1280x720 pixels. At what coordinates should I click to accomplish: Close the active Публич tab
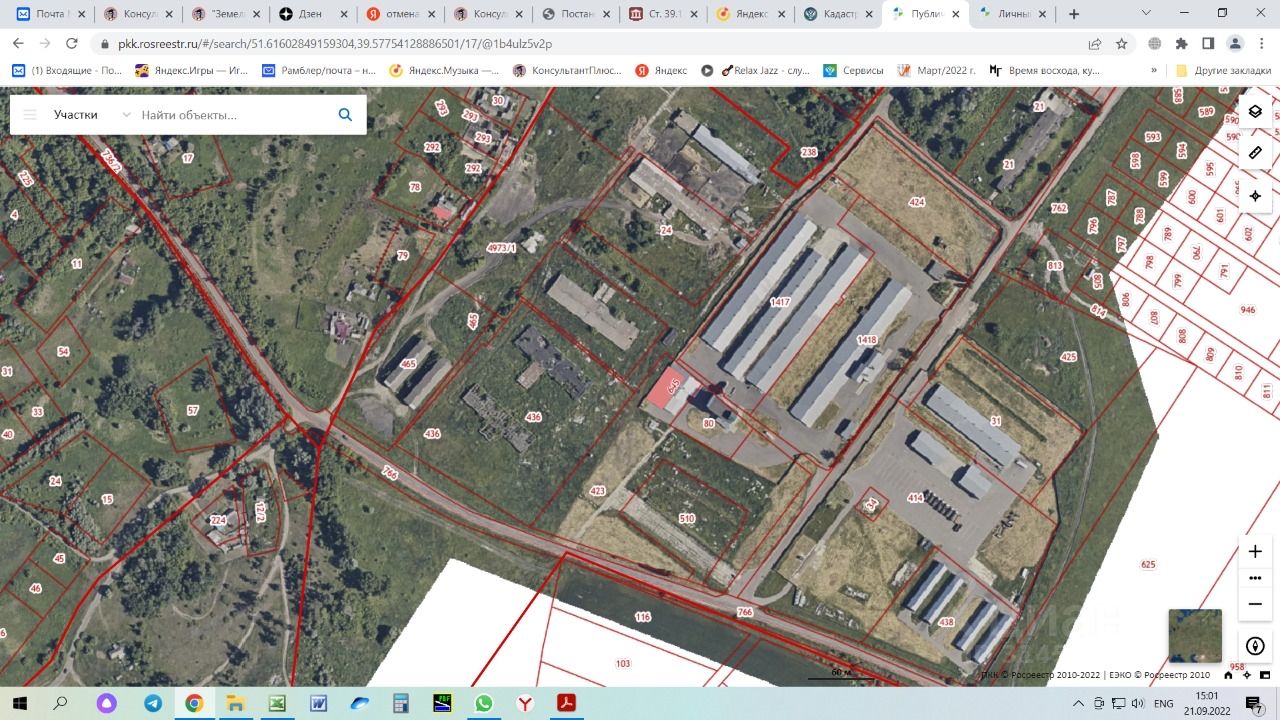pyautogui.click(x=955, y=14)
